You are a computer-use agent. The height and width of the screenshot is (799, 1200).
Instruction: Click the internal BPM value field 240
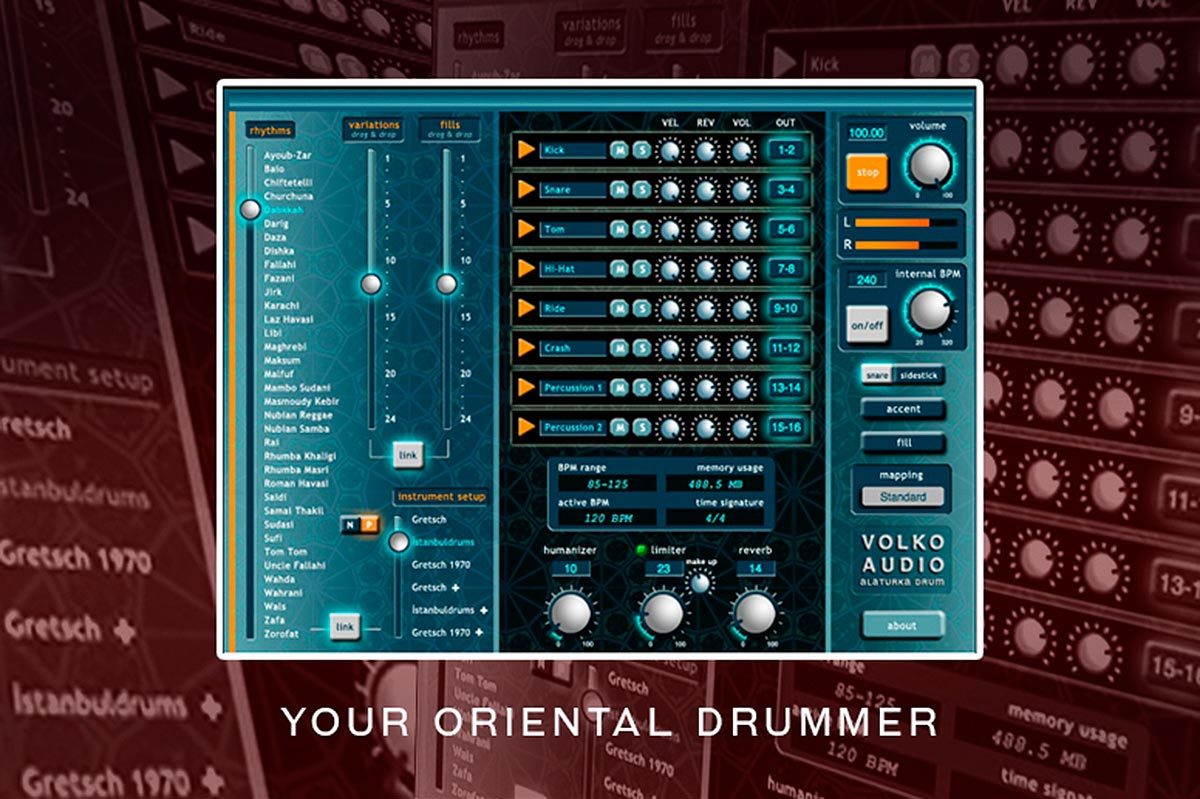866,280
